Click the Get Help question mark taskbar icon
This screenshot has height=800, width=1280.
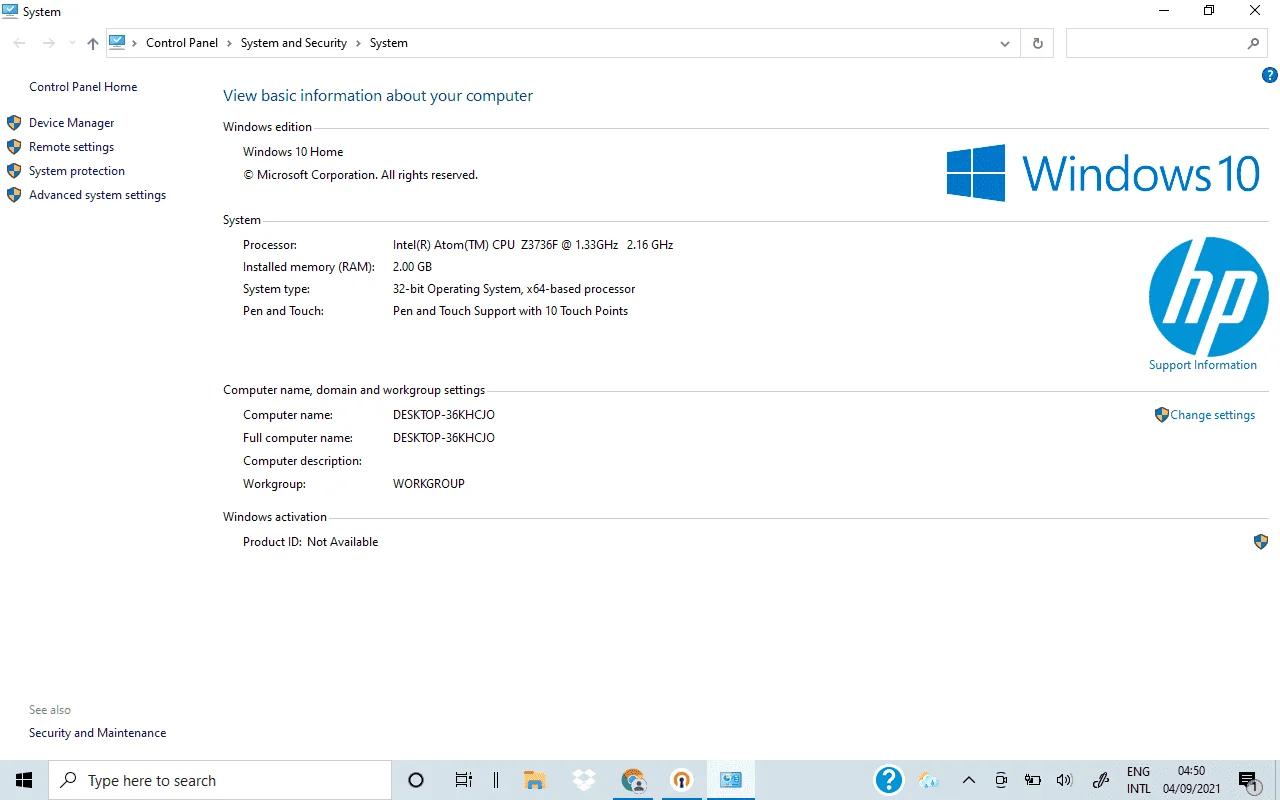pos(888,780)
